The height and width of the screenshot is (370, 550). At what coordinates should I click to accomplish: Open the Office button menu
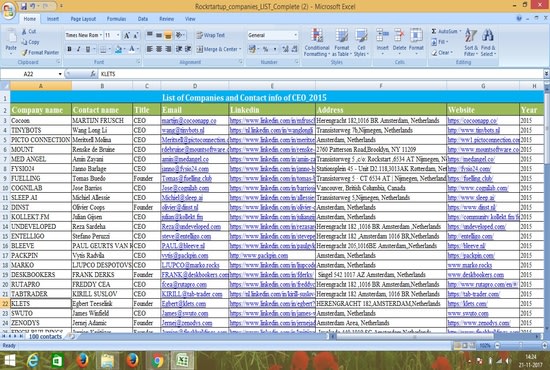tap(8, 11)
